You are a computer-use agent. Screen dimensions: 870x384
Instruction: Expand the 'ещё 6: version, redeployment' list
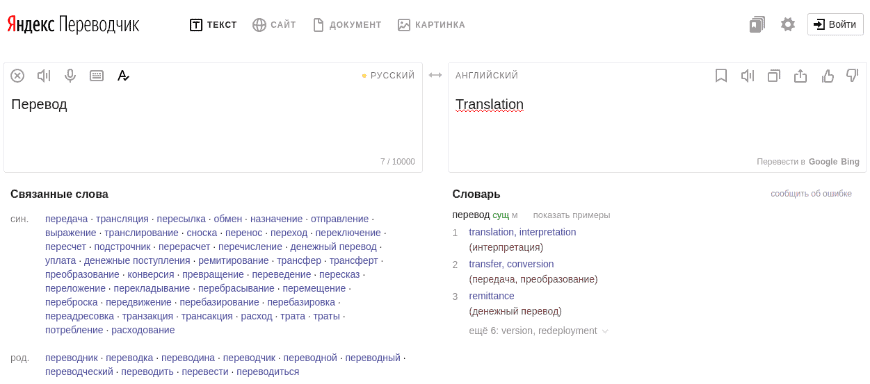click(539, 331)
